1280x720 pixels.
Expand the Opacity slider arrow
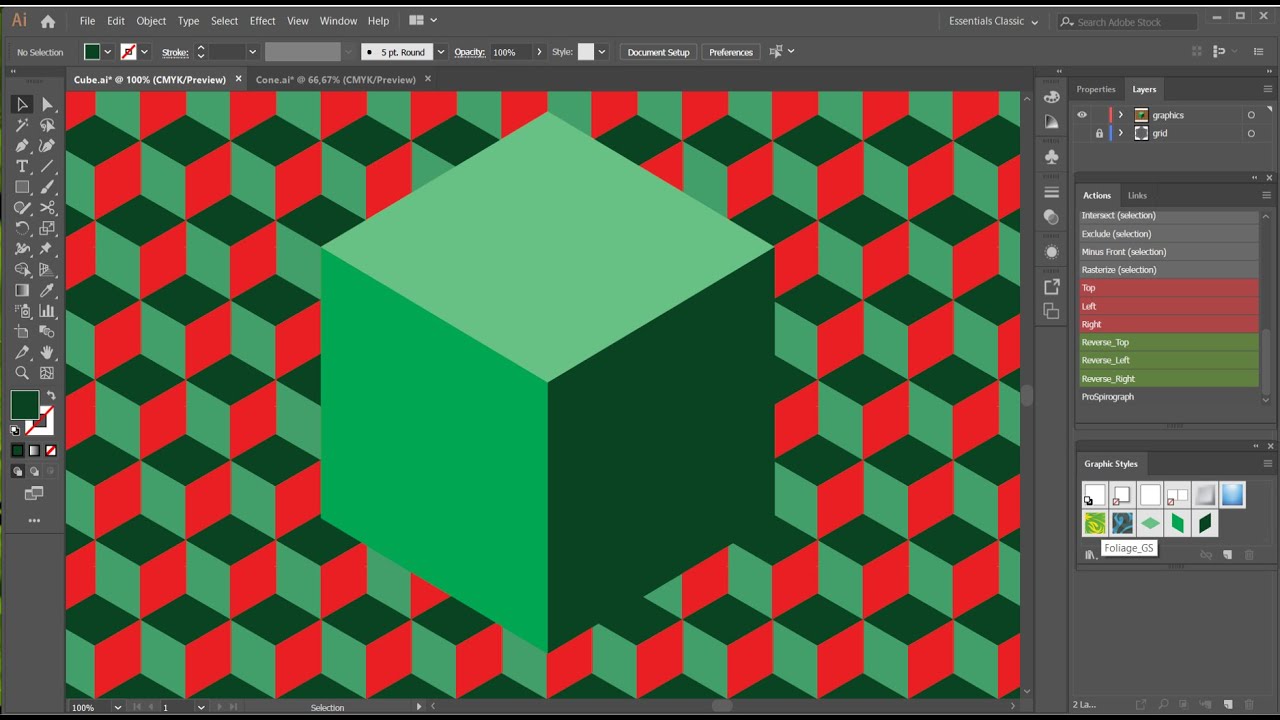click(x=540, y=52)
